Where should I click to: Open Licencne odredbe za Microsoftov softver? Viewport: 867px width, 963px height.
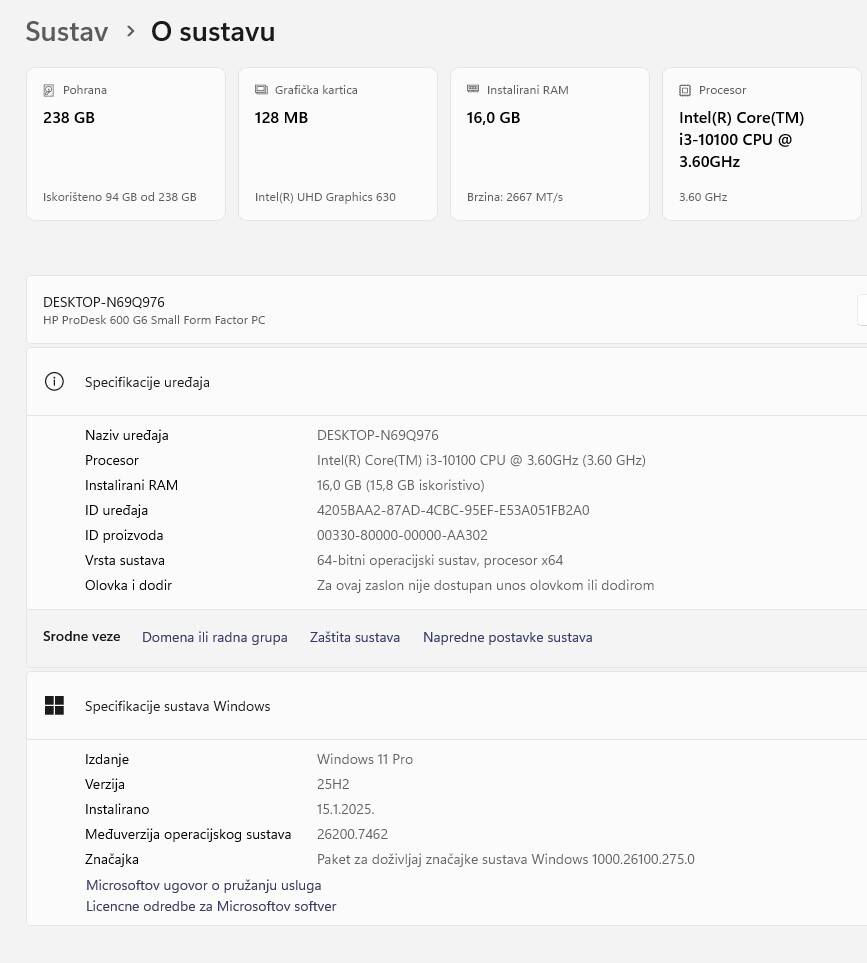tap(211, 906)
